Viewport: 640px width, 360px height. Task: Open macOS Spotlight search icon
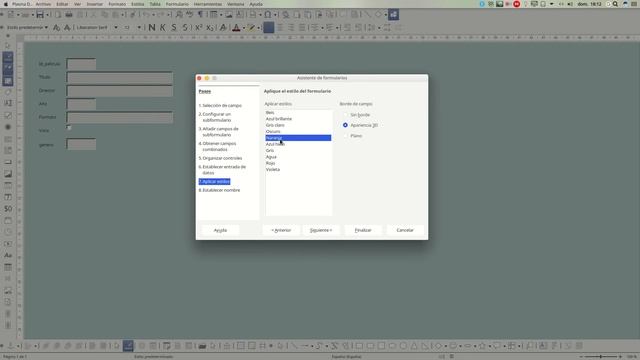pos(615,4)
